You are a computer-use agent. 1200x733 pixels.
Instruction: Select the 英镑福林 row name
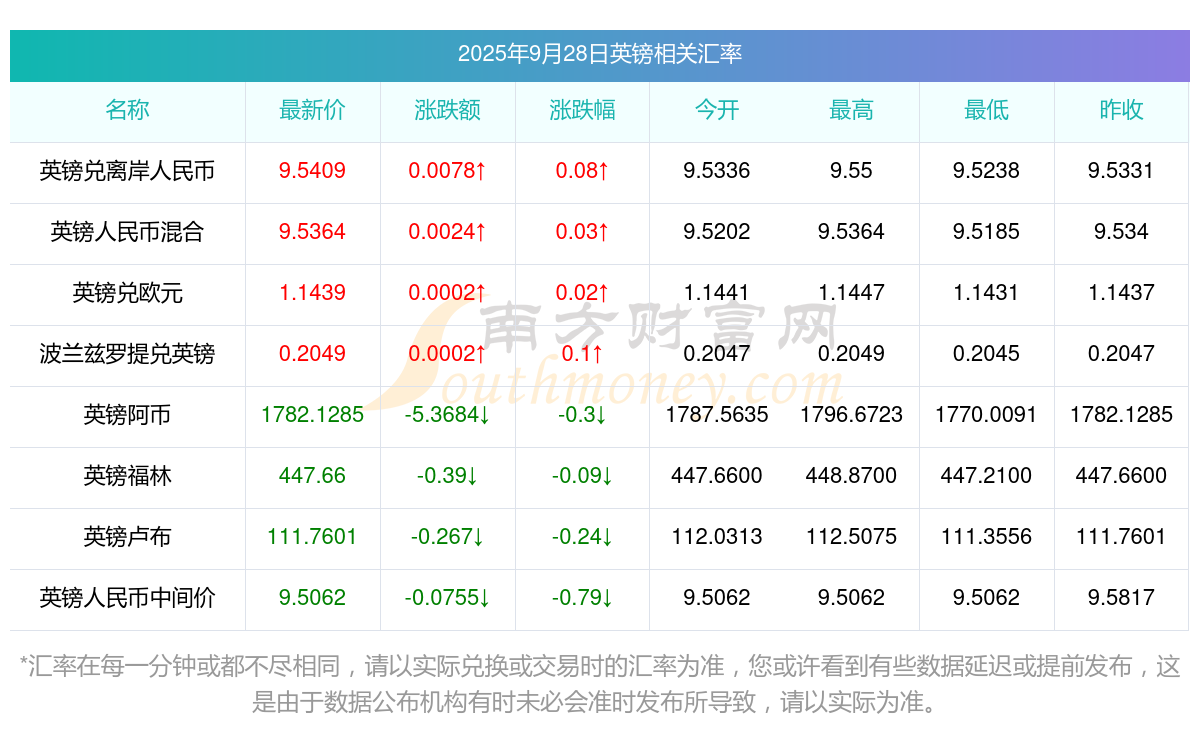tap(127, 476)
